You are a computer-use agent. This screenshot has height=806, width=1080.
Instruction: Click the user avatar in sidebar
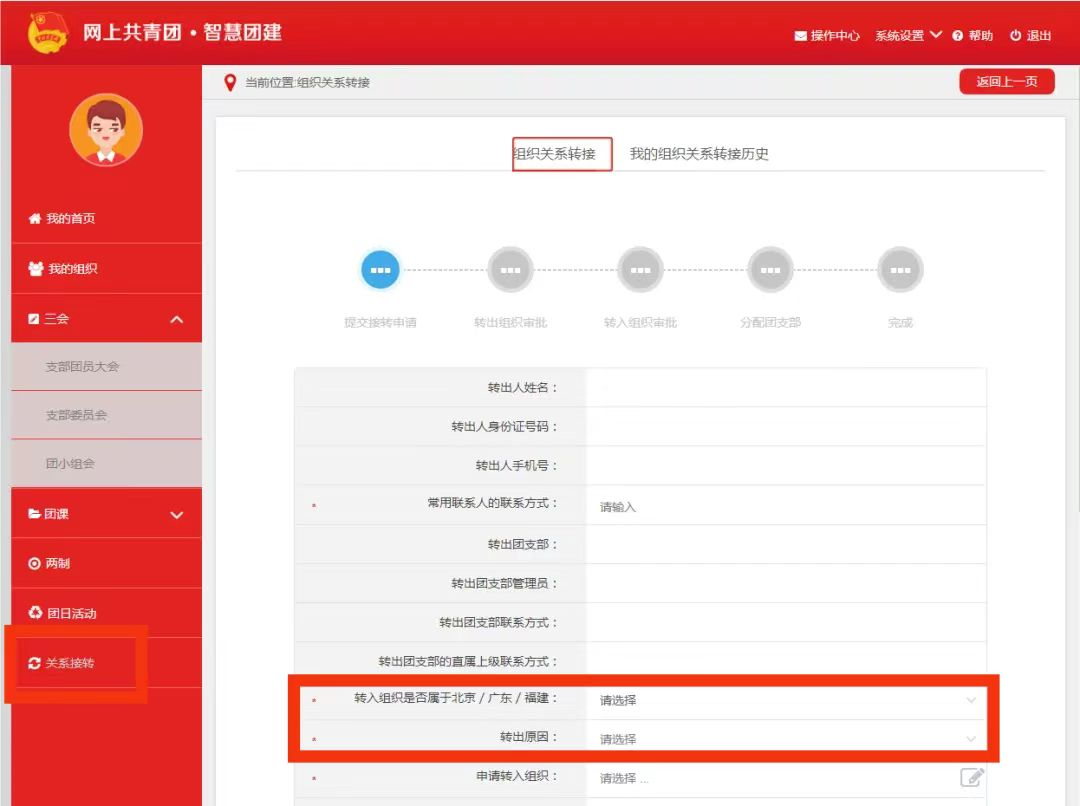click(106, 130)
